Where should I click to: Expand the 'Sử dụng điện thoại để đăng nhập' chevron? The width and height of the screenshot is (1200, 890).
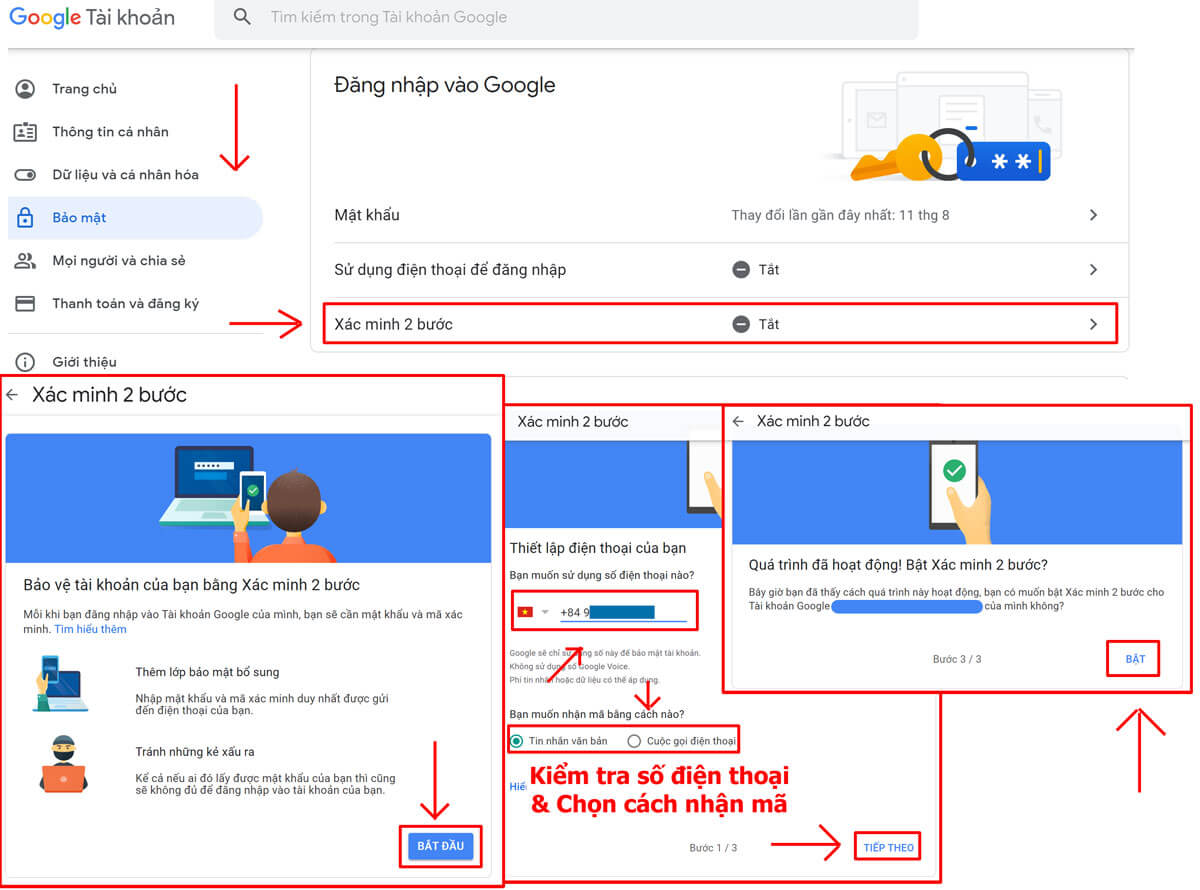pos(1093,270)
